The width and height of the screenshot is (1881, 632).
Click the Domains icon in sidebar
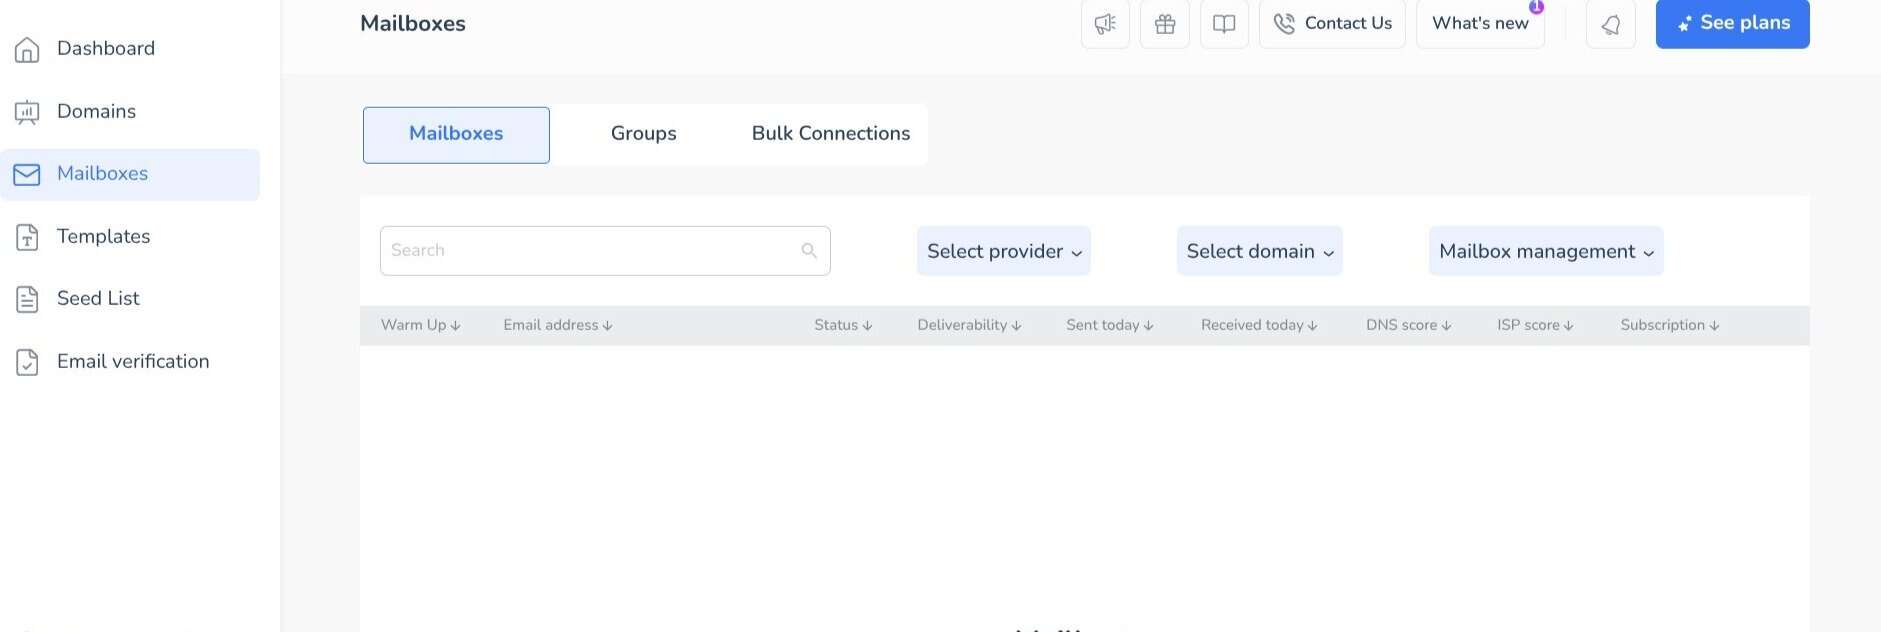pyautogui.click(x=27, y=112)
